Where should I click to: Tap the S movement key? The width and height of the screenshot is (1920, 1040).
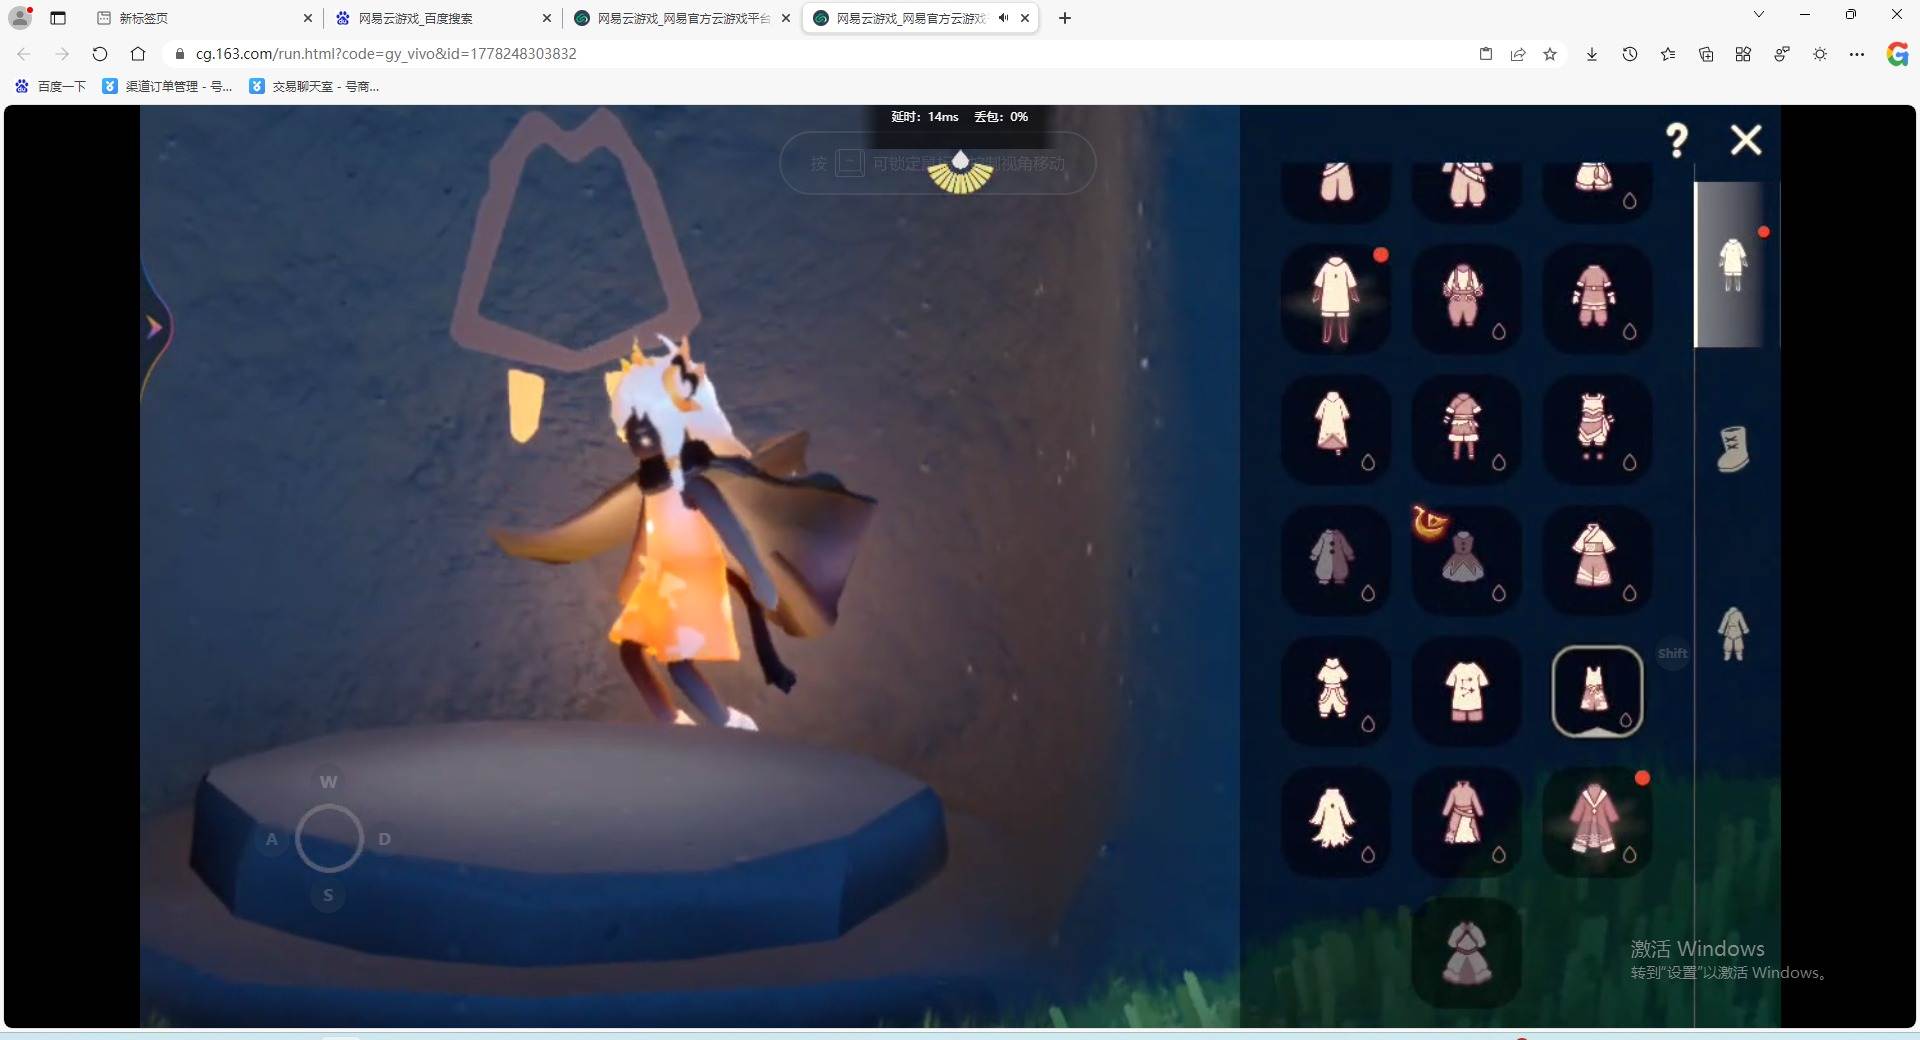click(x=328, y=895)
